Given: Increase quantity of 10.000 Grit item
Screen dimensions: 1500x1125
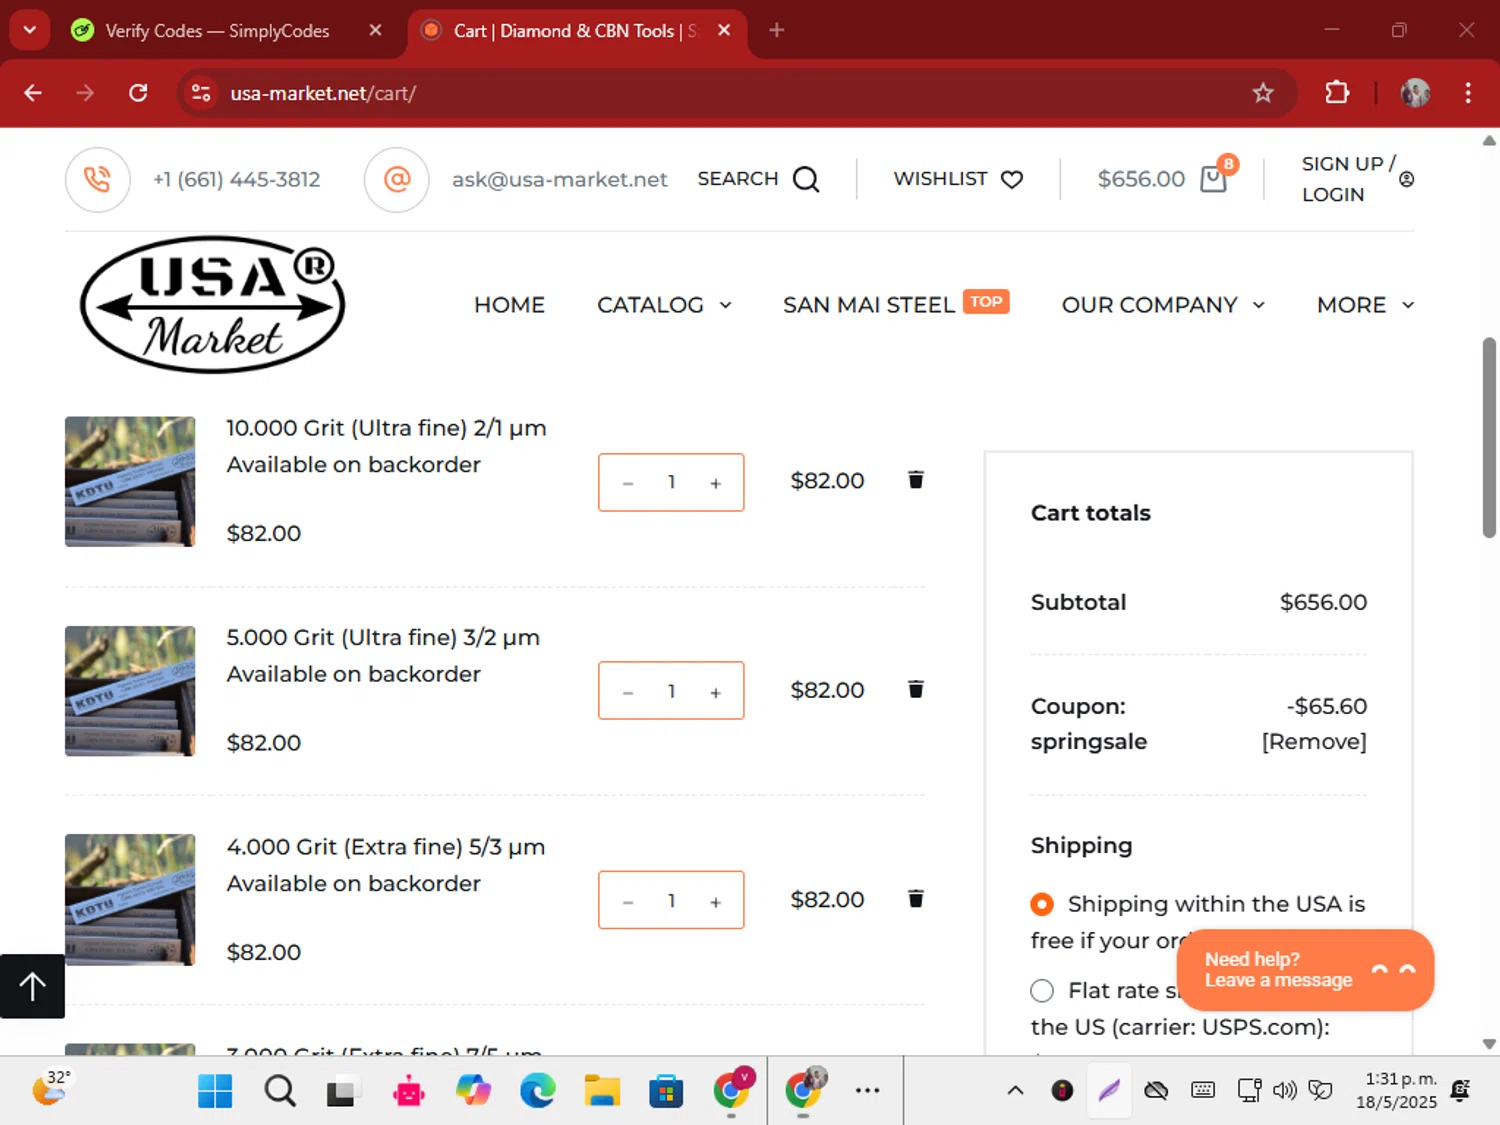Looking at the screenshot, I should (715, 483).
